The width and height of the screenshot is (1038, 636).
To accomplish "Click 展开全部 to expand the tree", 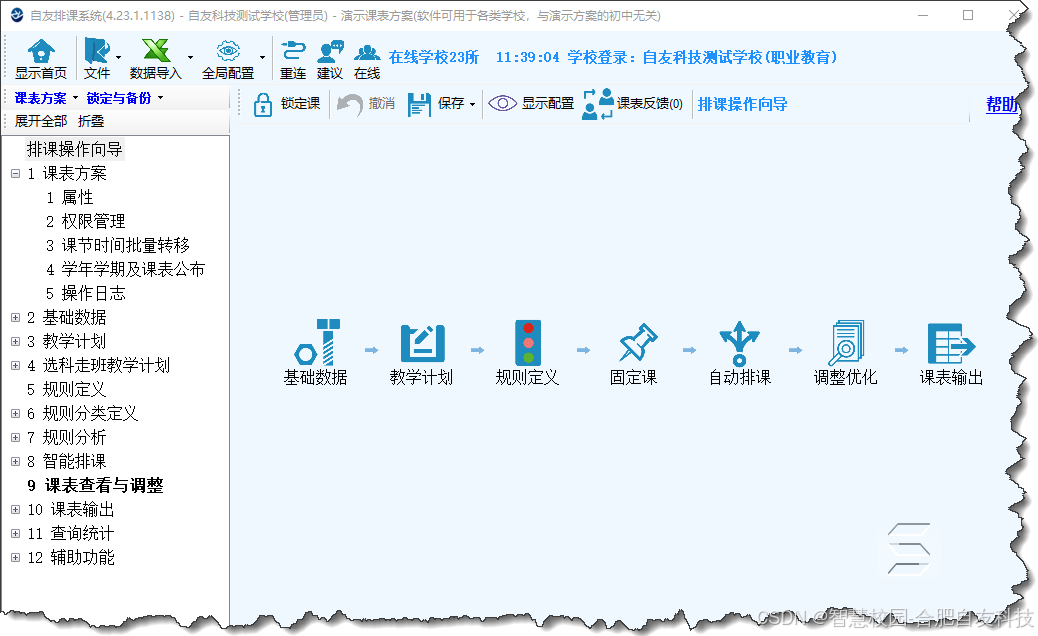I will [41, 121].
